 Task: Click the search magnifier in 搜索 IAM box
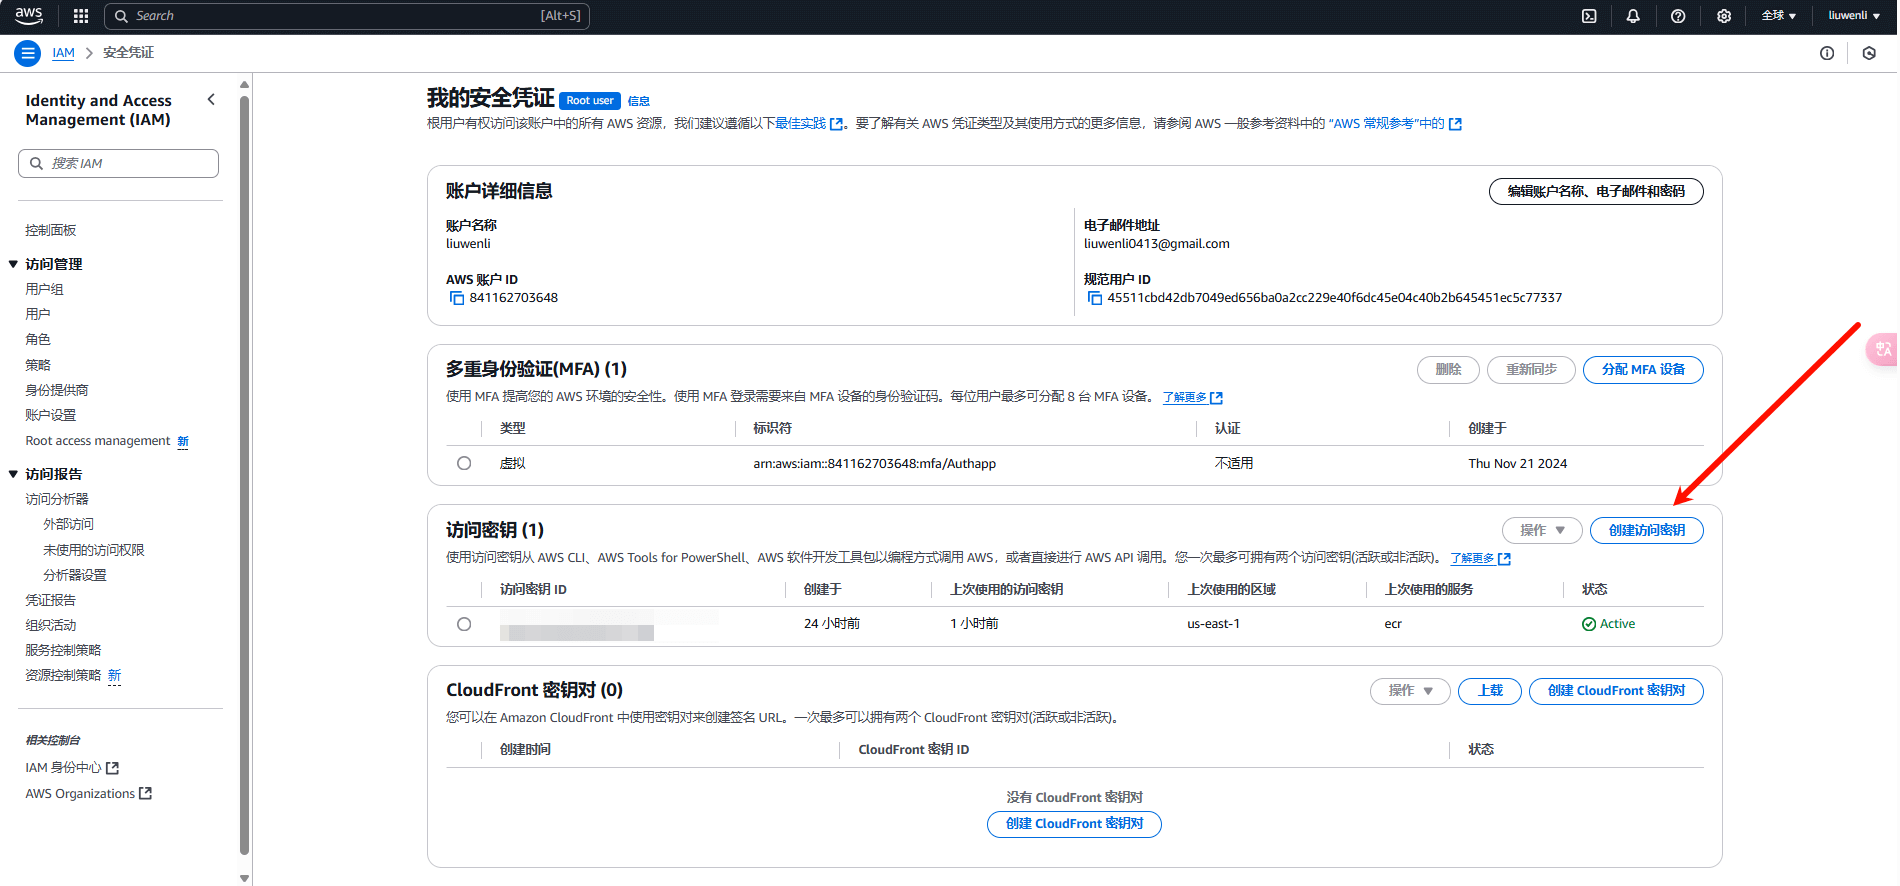(x=37, y=163)
